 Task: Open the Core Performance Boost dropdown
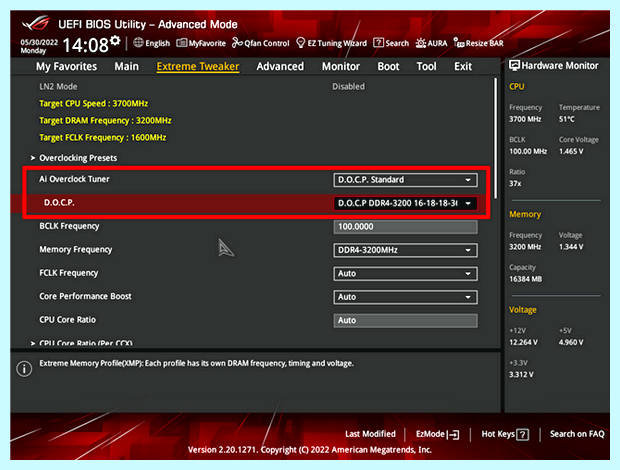[405, 297]
